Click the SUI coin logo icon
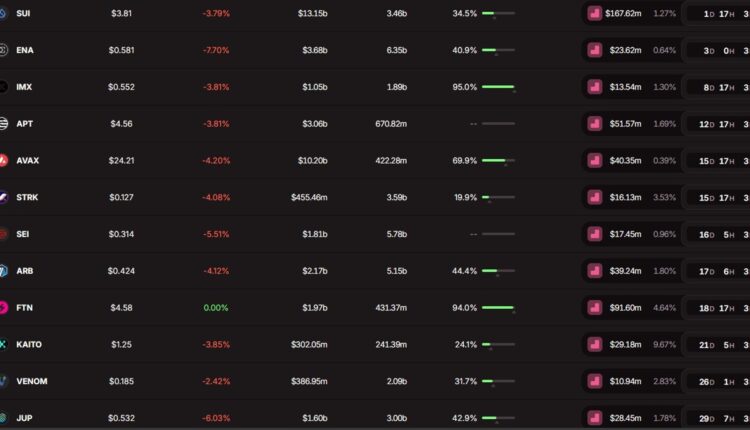The height and width of the screenshot is (430, 750). tap(3, 14)
